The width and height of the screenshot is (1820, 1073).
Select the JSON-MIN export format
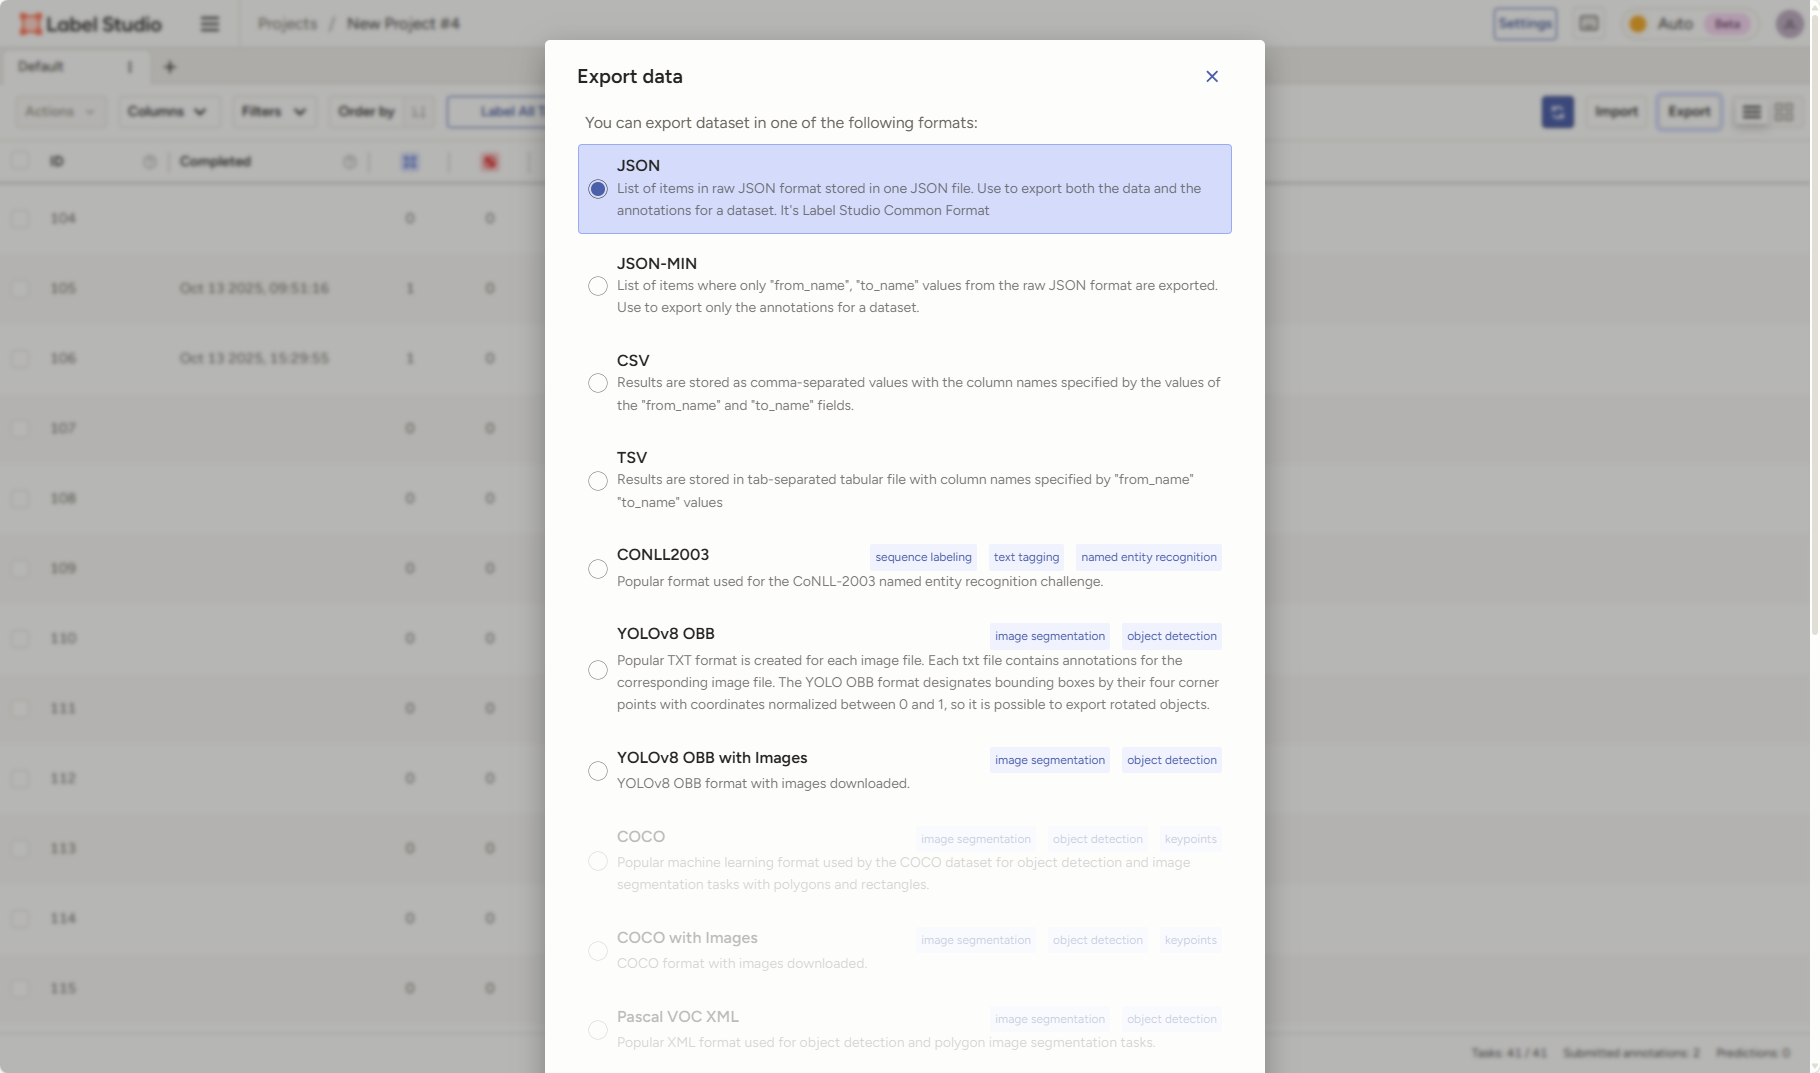(x=598, y=286)
